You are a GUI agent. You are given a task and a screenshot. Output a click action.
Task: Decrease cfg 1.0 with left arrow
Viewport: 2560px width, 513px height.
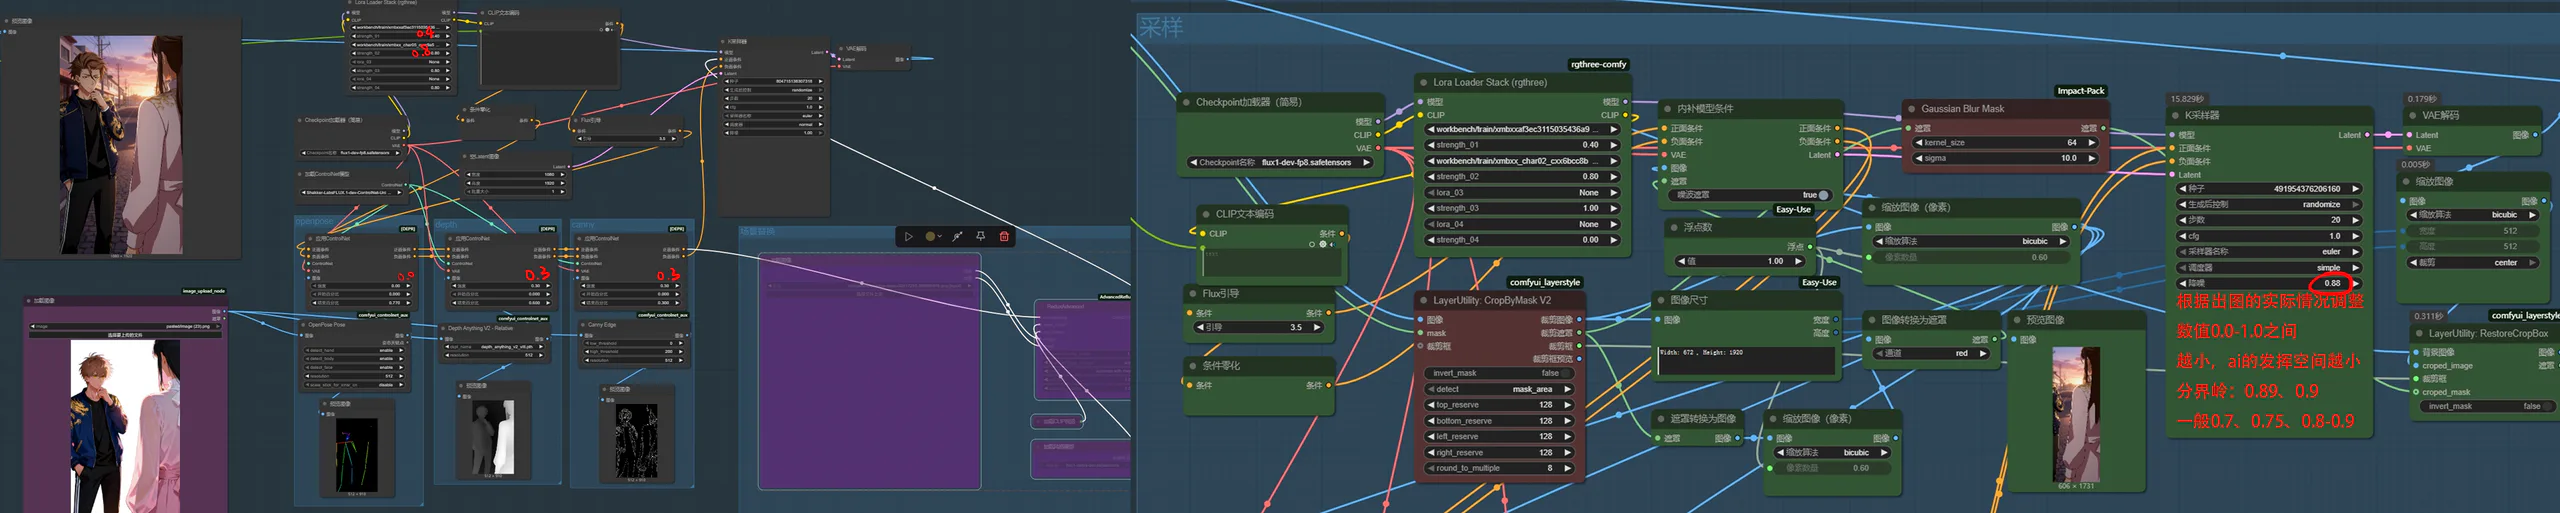coord(2183,236)
